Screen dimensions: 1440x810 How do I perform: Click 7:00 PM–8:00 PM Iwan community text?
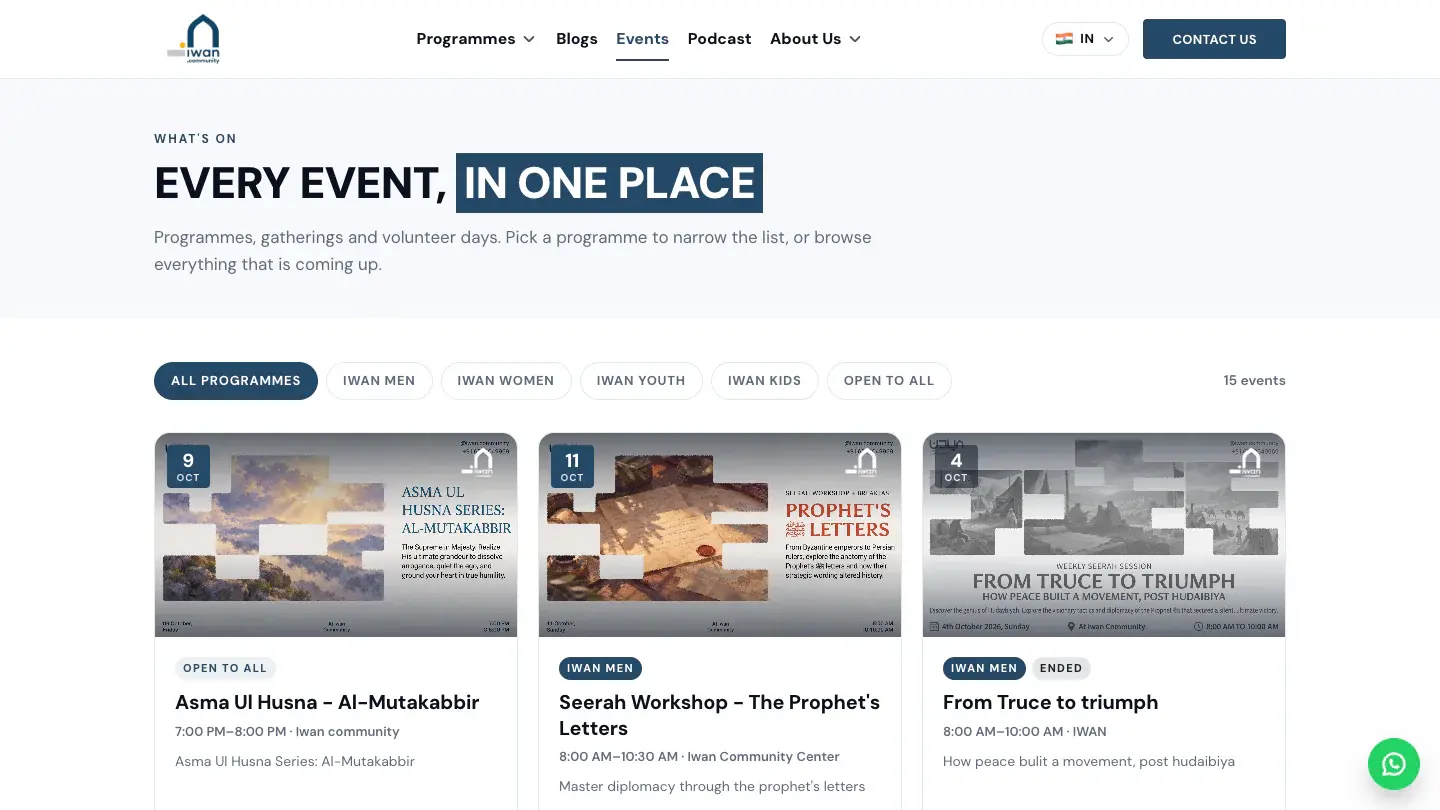(x=287, y=732)
